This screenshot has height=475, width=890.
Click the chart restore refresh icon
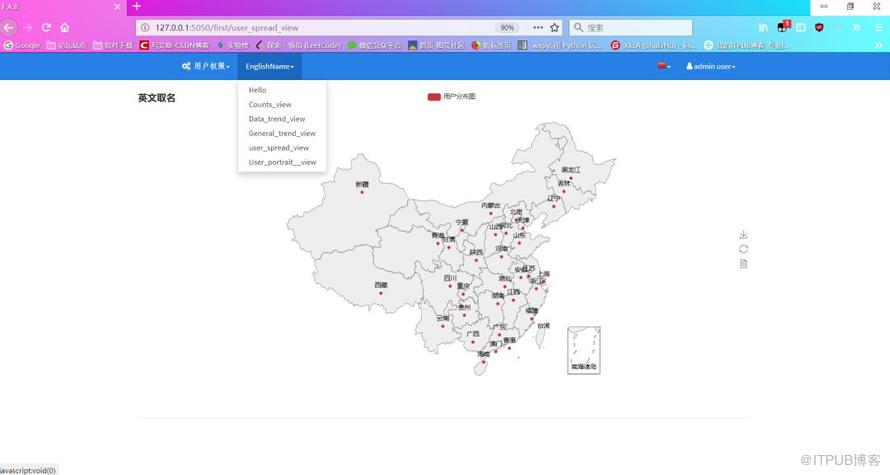pos(744,249)
